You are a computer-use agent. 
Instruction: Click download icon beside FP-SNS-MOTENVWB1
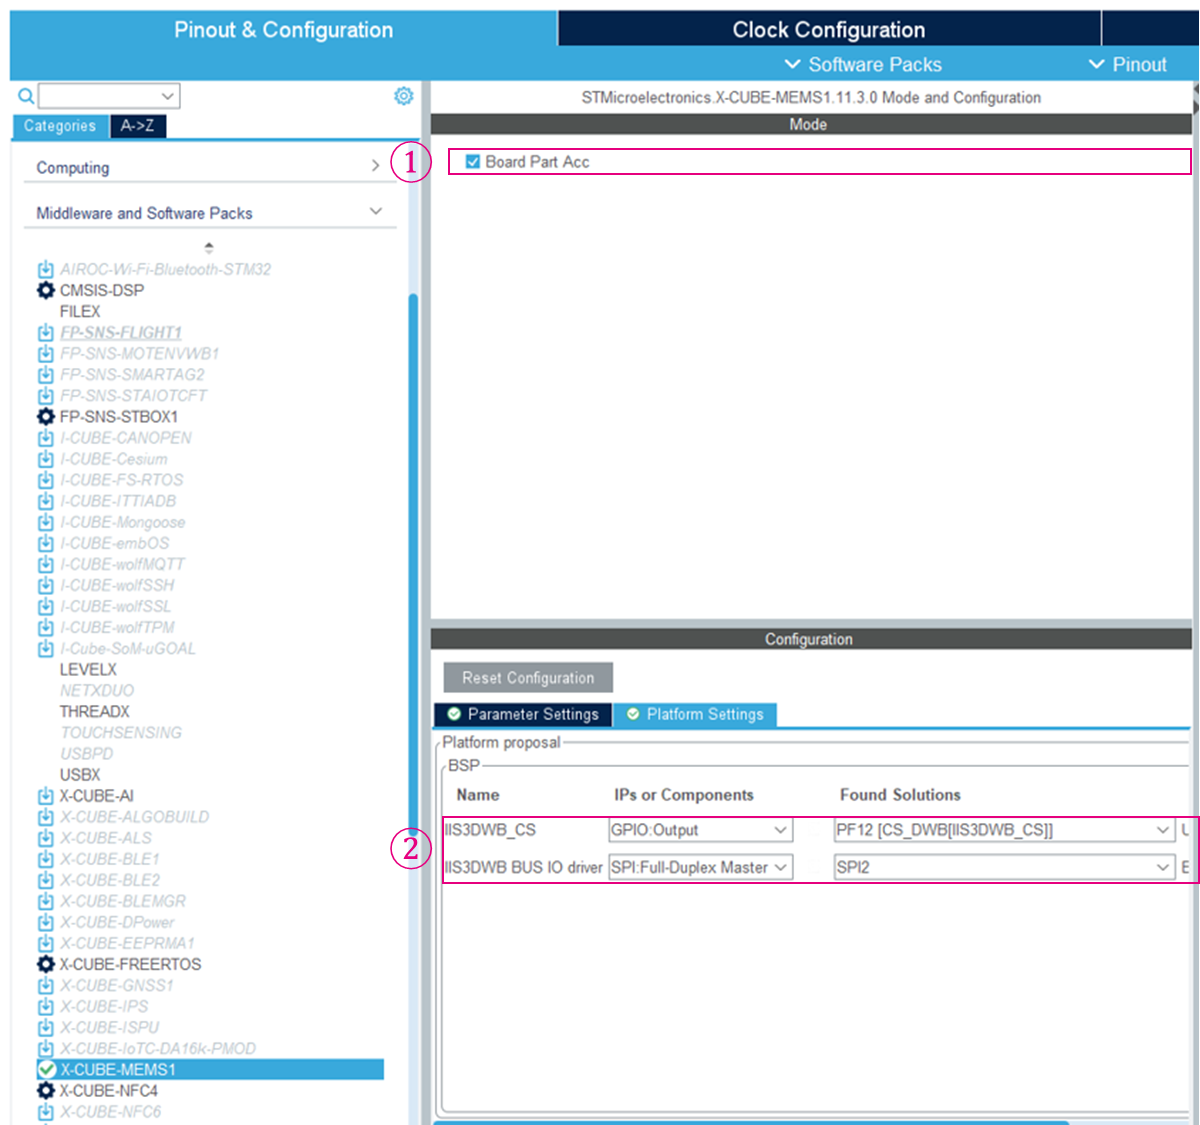pos(45,353)
